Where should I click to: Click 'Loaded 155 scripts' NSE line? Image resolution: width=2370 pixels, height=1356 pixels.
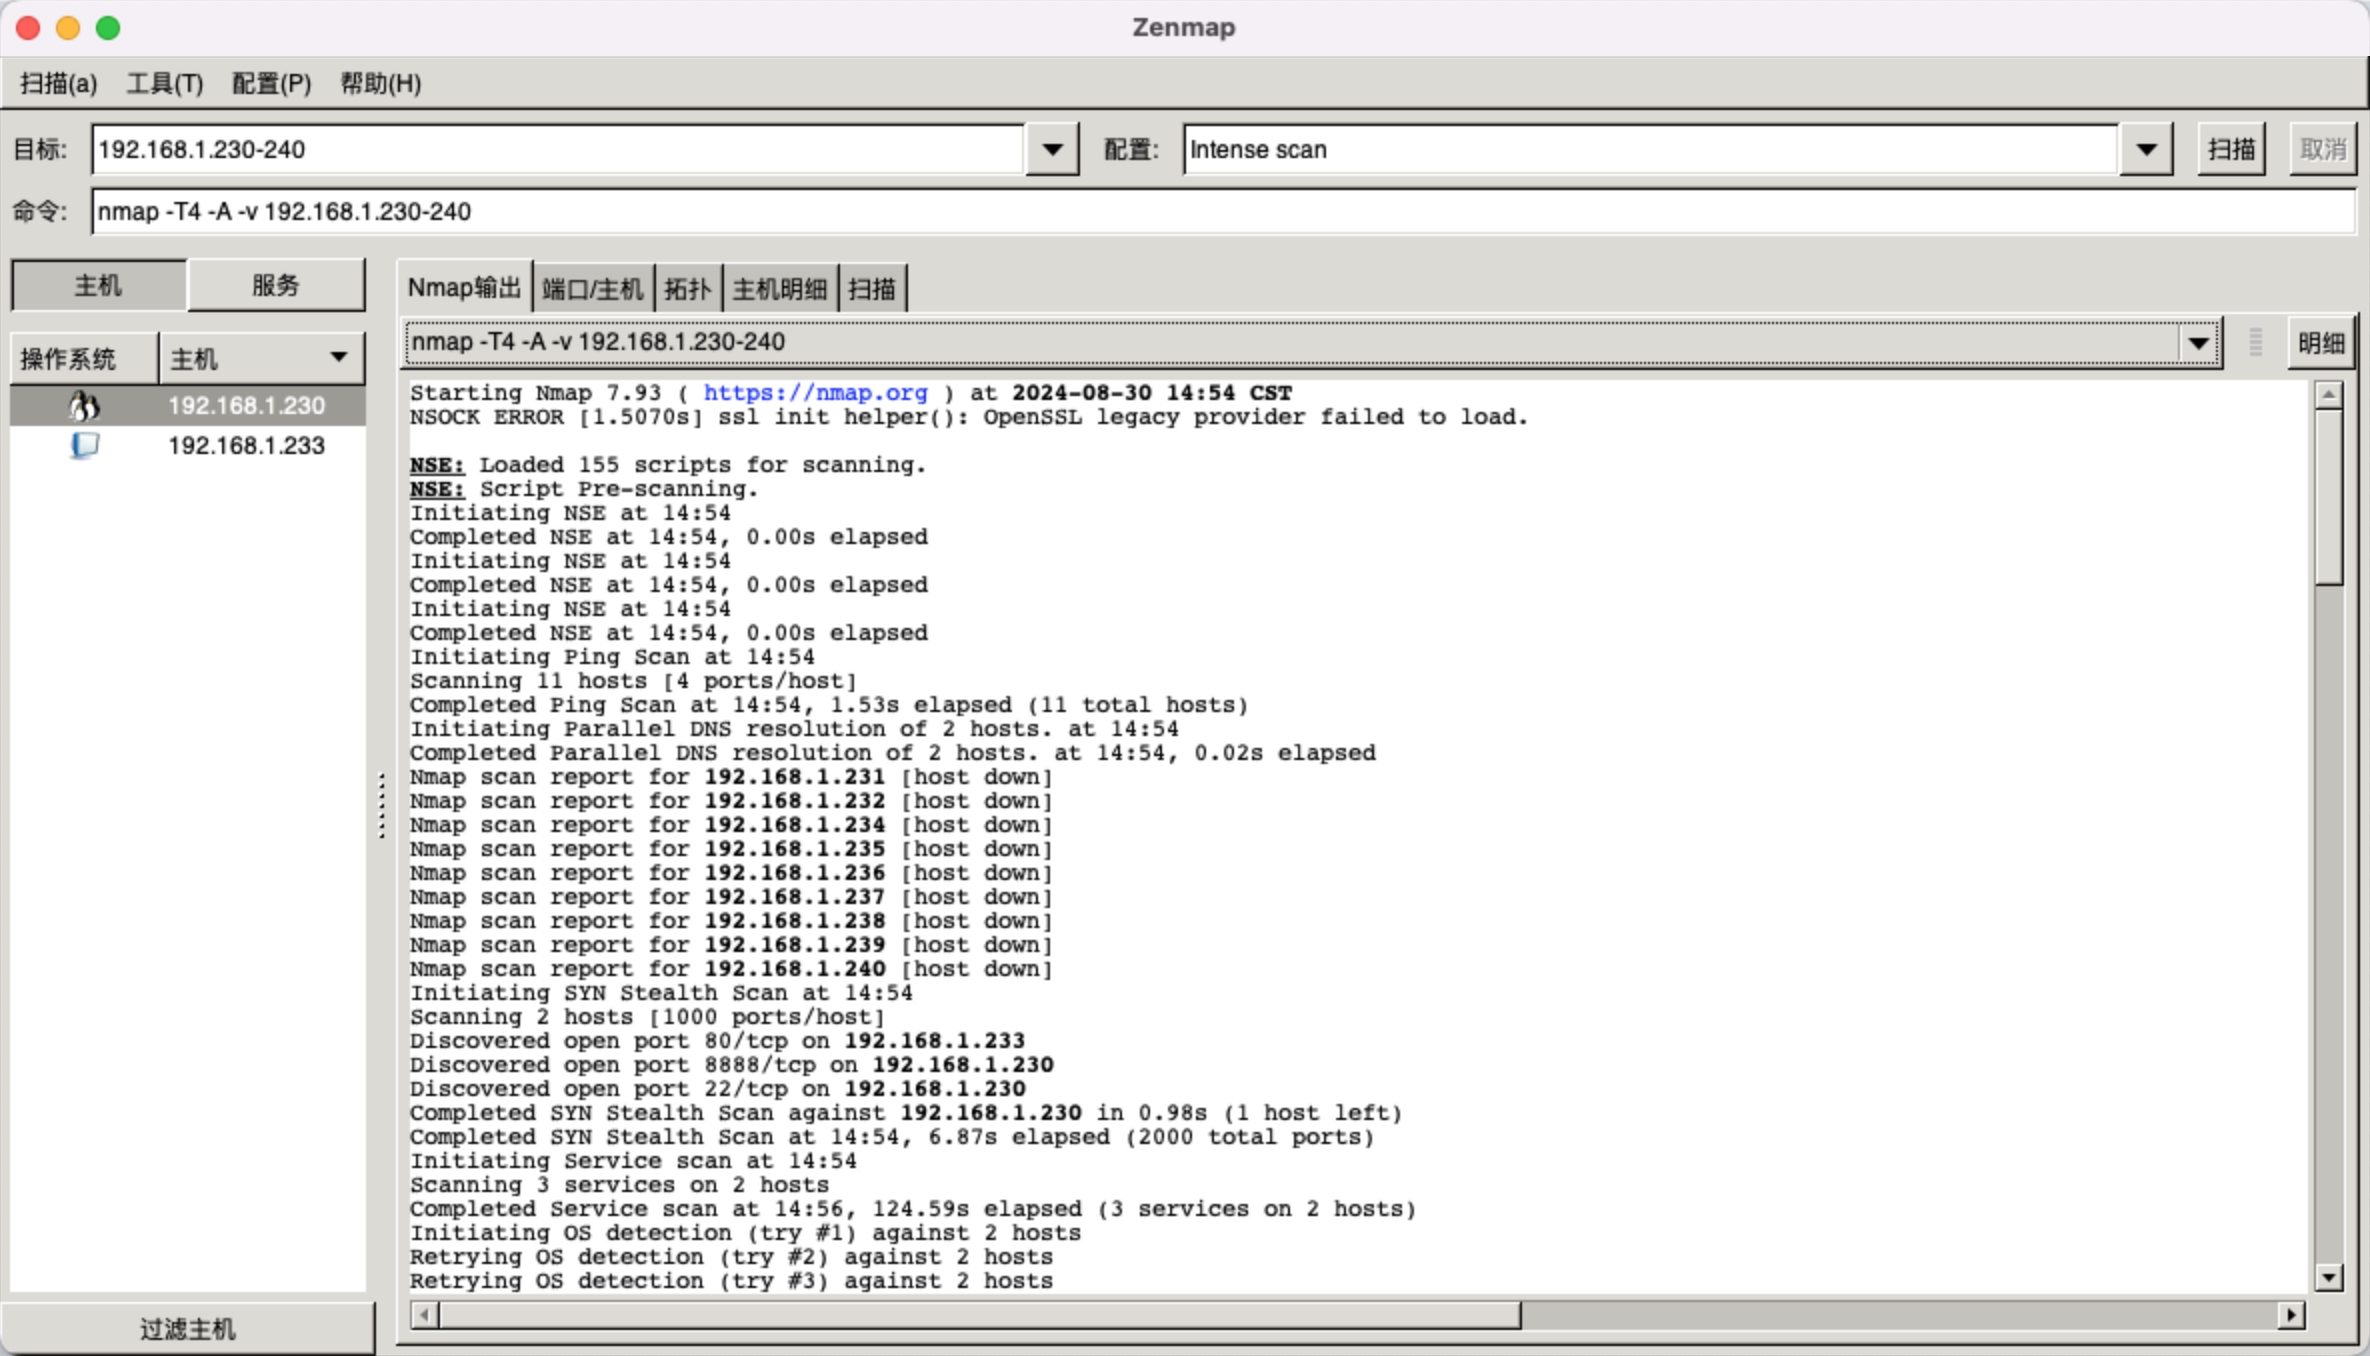pos(668,465)
